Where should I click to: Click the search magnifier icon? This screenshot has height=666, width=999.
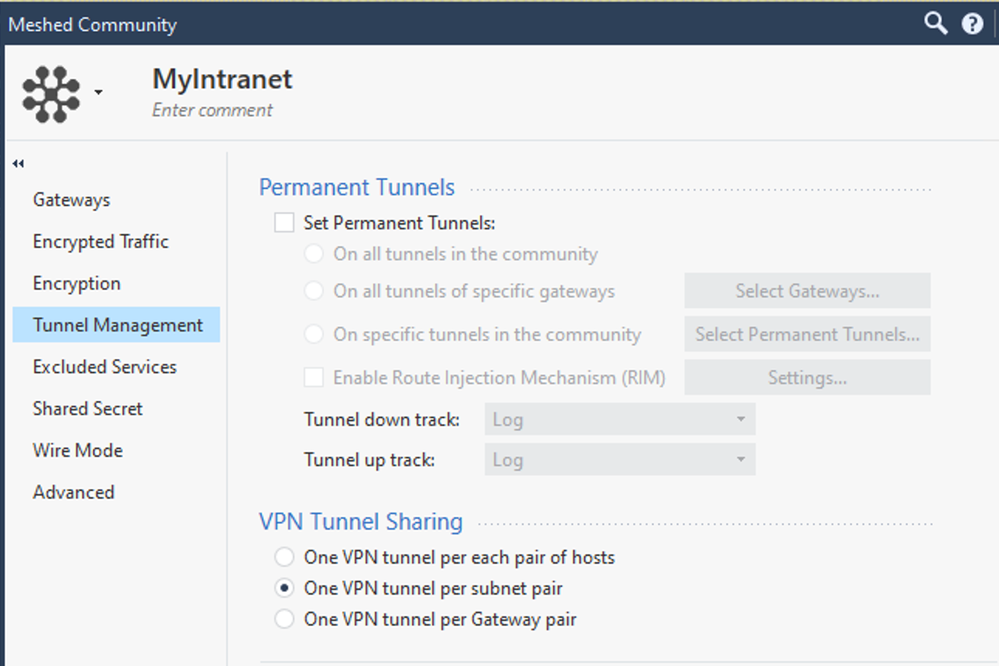pos(935,23)
